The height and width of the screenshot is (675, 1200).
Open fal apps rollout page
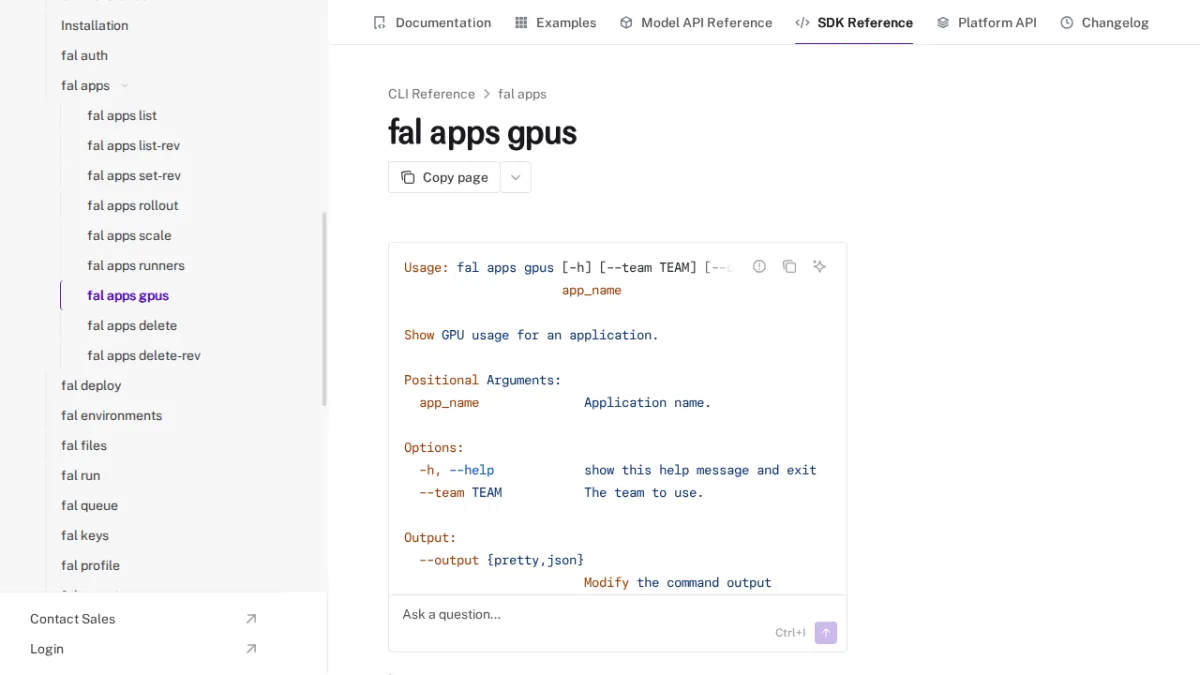coord(133,205)
